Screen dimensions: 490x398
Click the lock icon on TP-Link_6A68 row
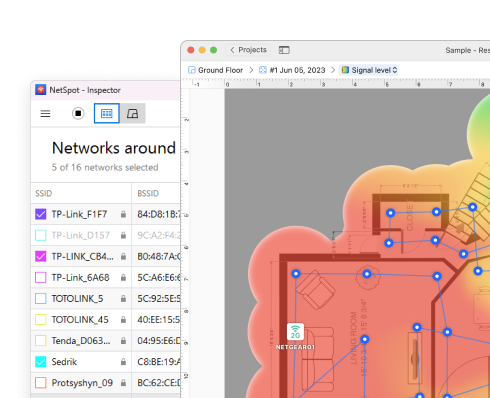pos(123,277)
